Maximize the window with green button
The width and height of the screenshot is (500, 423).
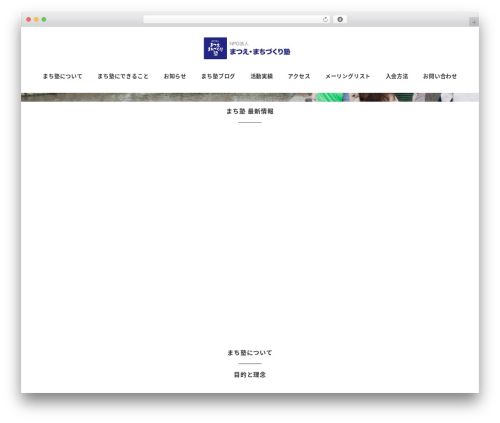click(44, 20)
